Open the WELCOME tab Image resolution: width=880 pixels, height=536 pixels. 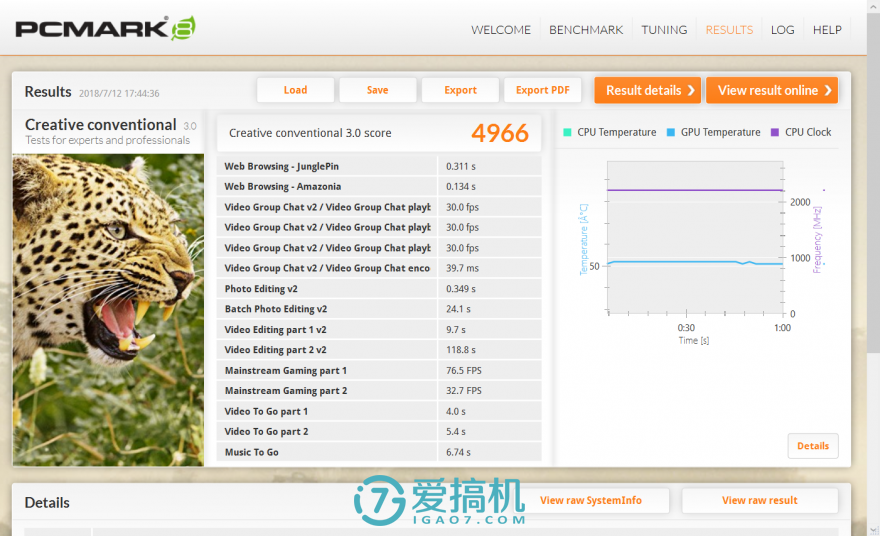tap(501, 30)
